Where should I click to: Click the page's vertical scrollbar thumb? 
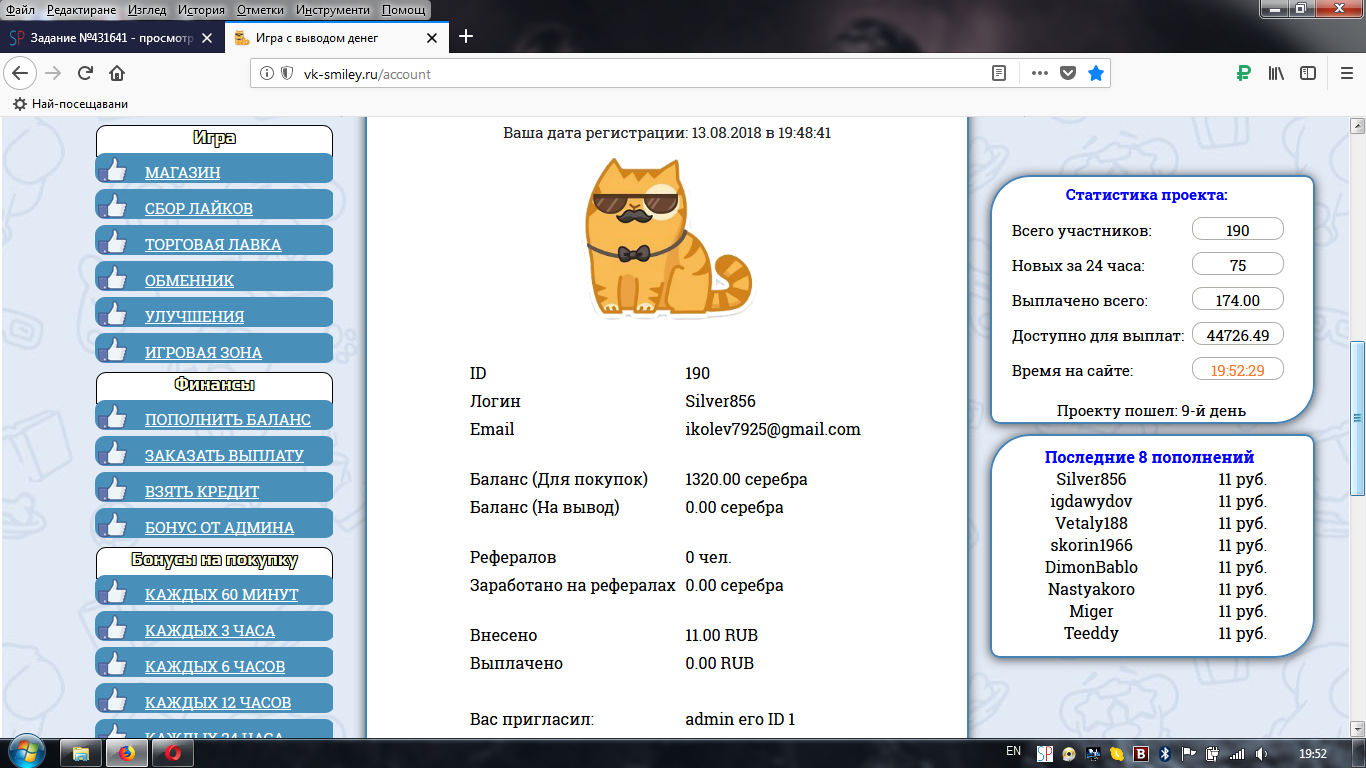(x=1357, y=418)
